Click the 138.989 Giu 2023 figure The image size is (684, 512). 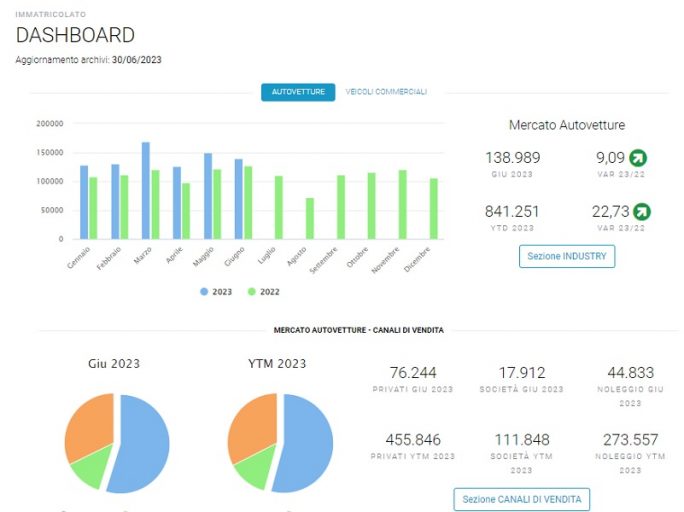[x=513, y=157]
